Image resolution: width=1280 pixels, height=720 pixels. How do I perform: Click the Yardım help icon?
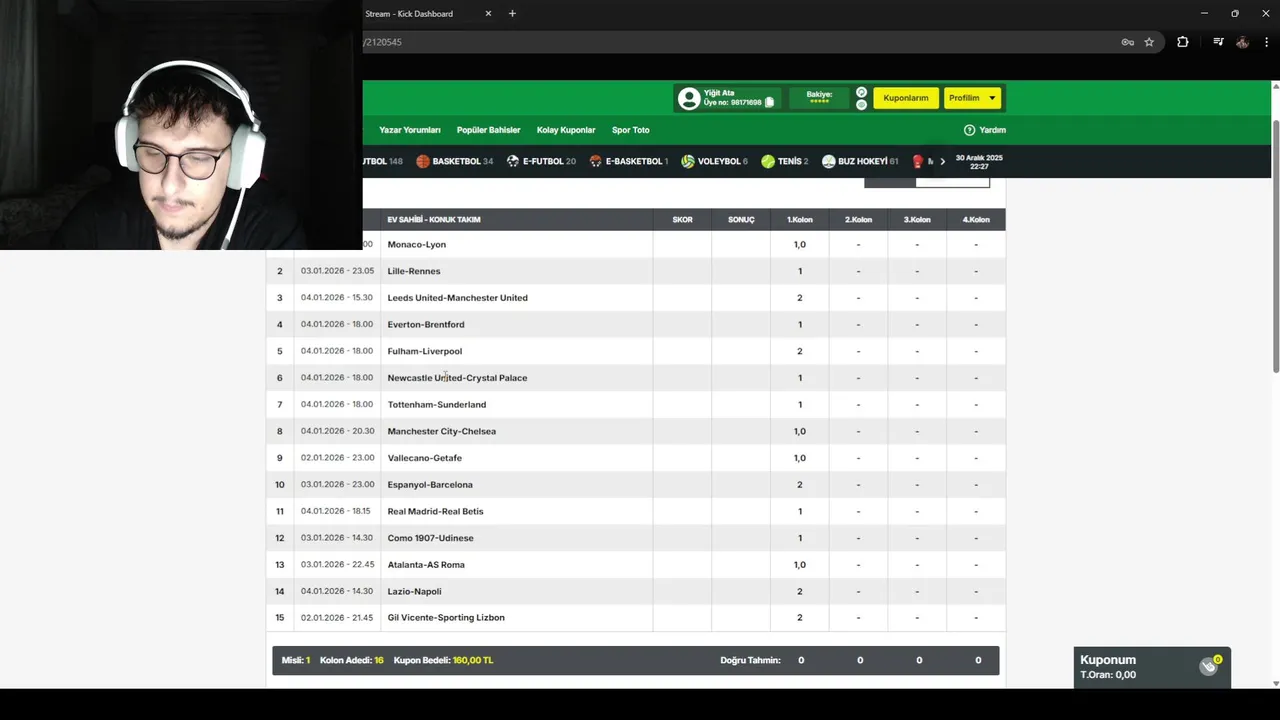[x=969, y=130]
